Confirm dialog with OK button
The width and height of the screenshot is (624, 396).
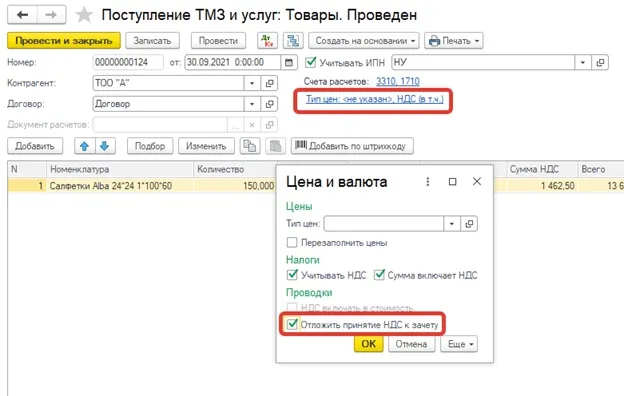click(x=369, y=344)
